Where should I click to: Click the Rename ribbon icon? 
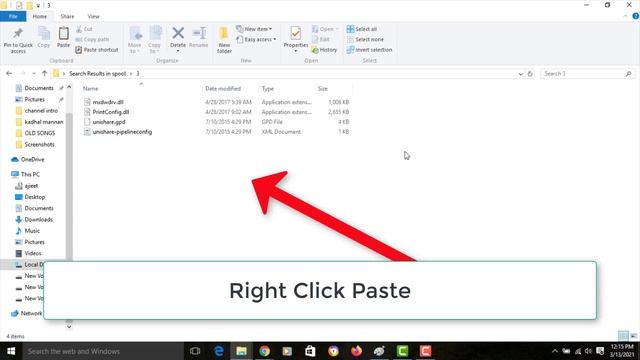click(199, 38)
